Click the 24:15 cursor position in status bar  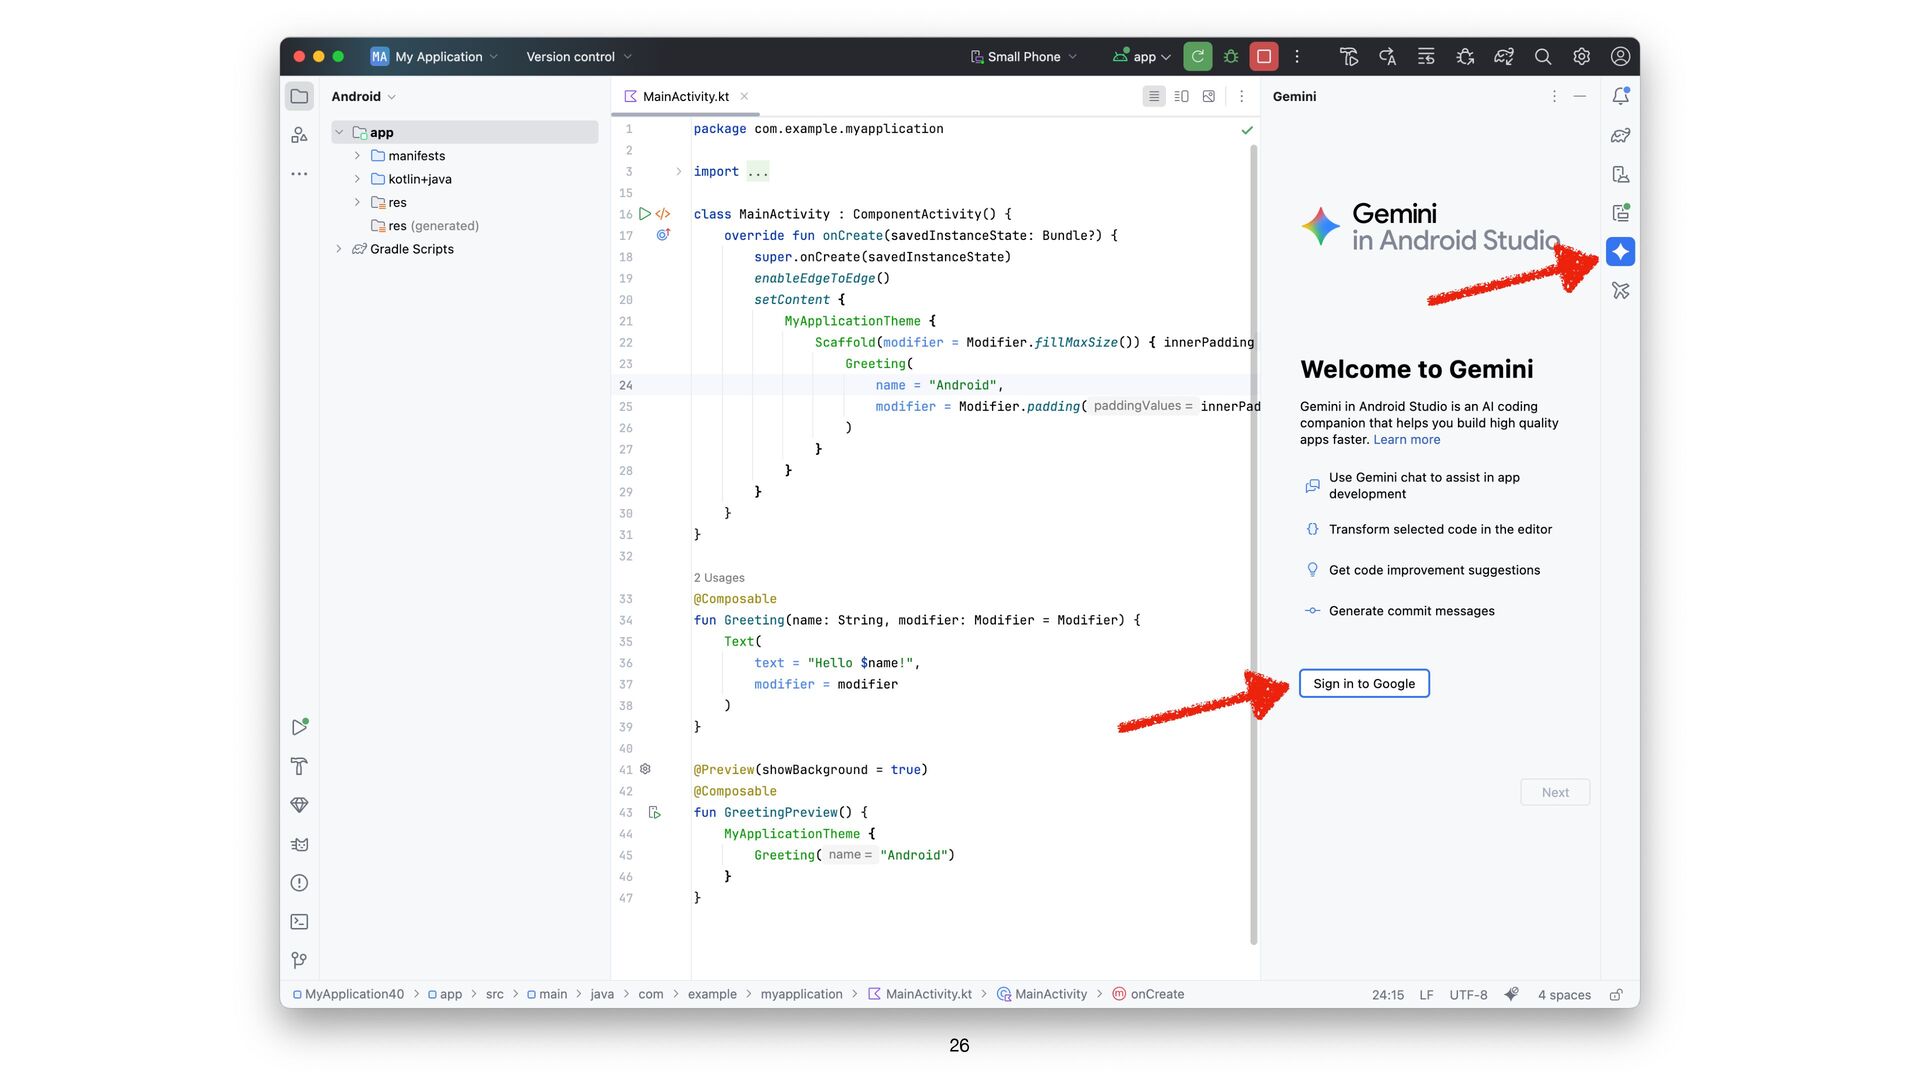point(1387,995)
